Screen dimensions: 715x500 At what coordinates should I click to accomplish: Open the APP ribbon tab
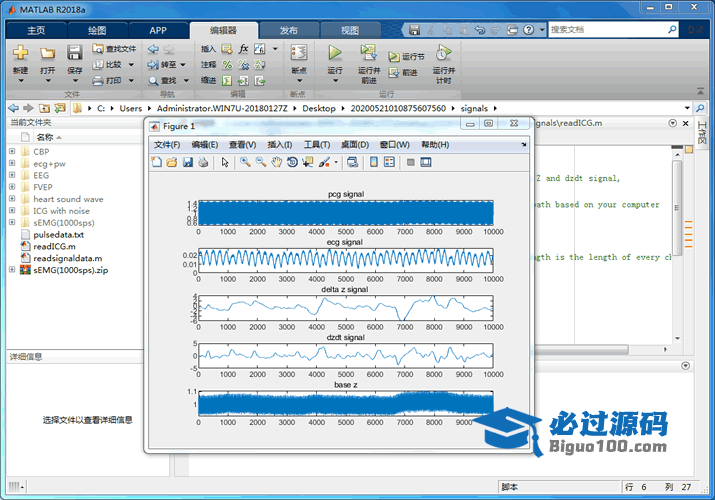click(158, 31)
